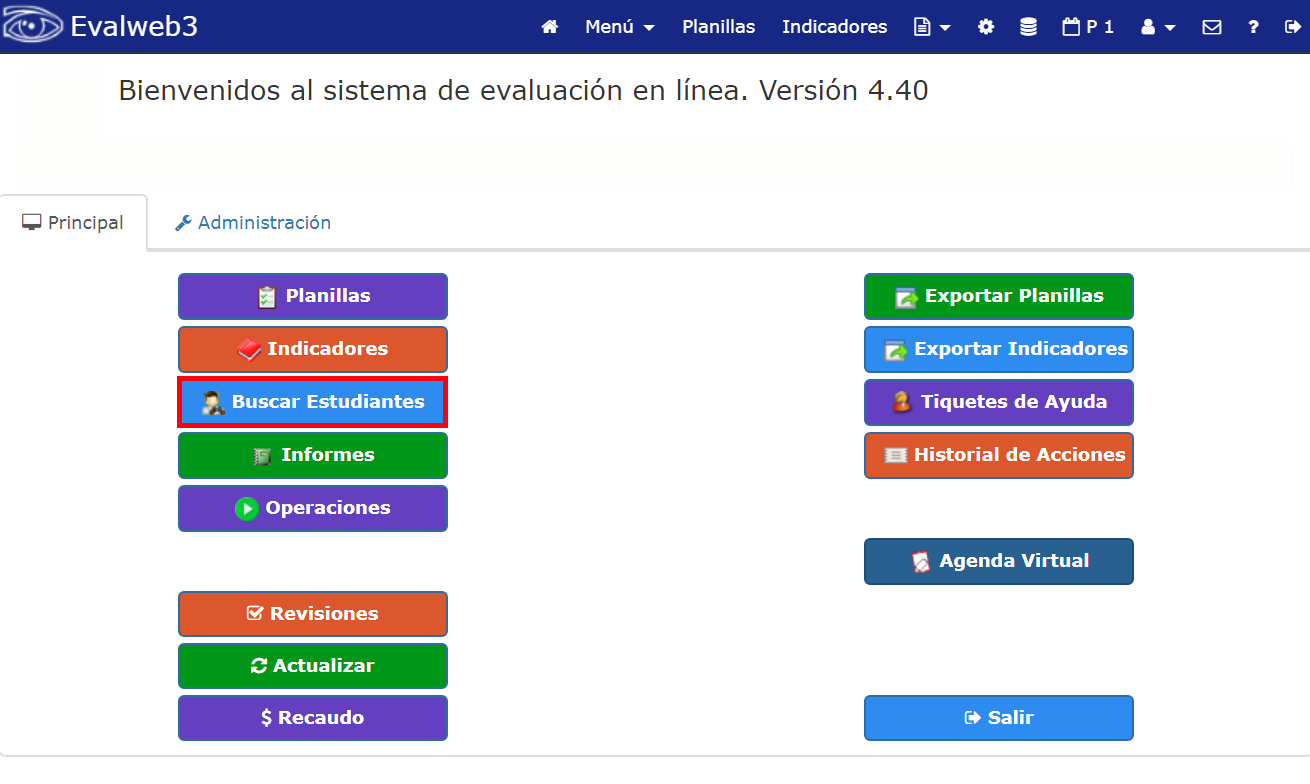The width and height of the screenshot is (1310, 784).
Task: Open Planillas from the navbar
Action: click(718, 27)
